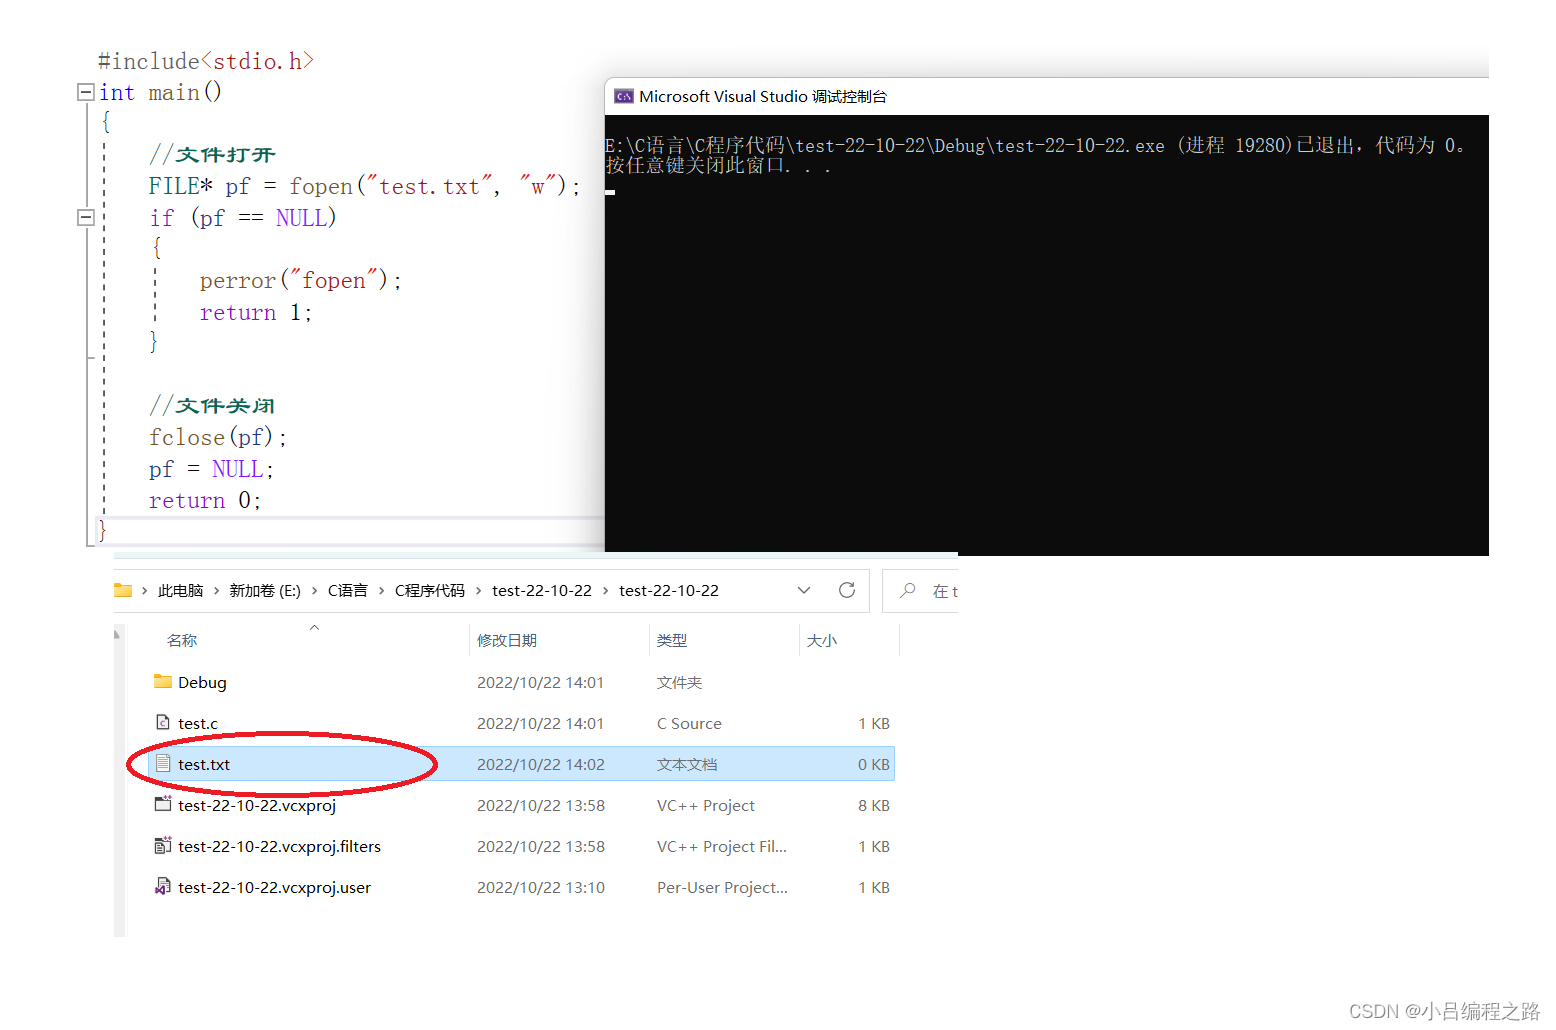Viewport: 1556px width, 1030px height.
Task: Expand the chevron after 新加卷 (E:)
Action: pyautogui.click(x=314, y=591)
